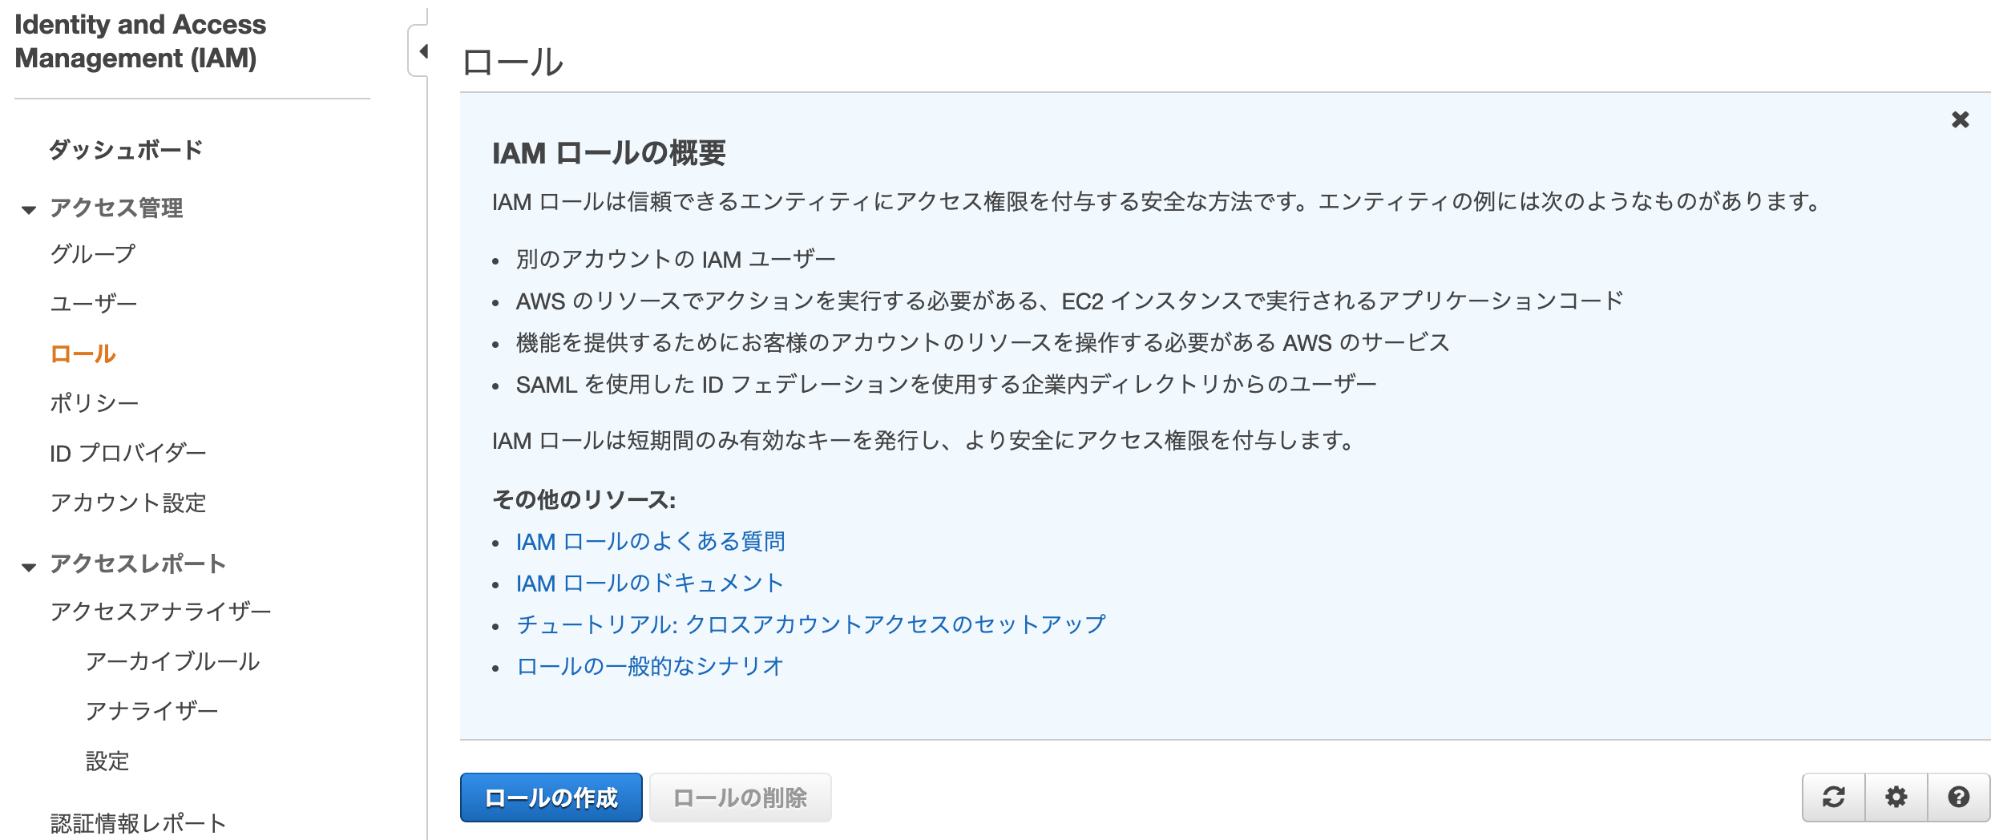Open the settings gear icon
This screenshot has width=1999, height=840.
tap(1896, 797)
